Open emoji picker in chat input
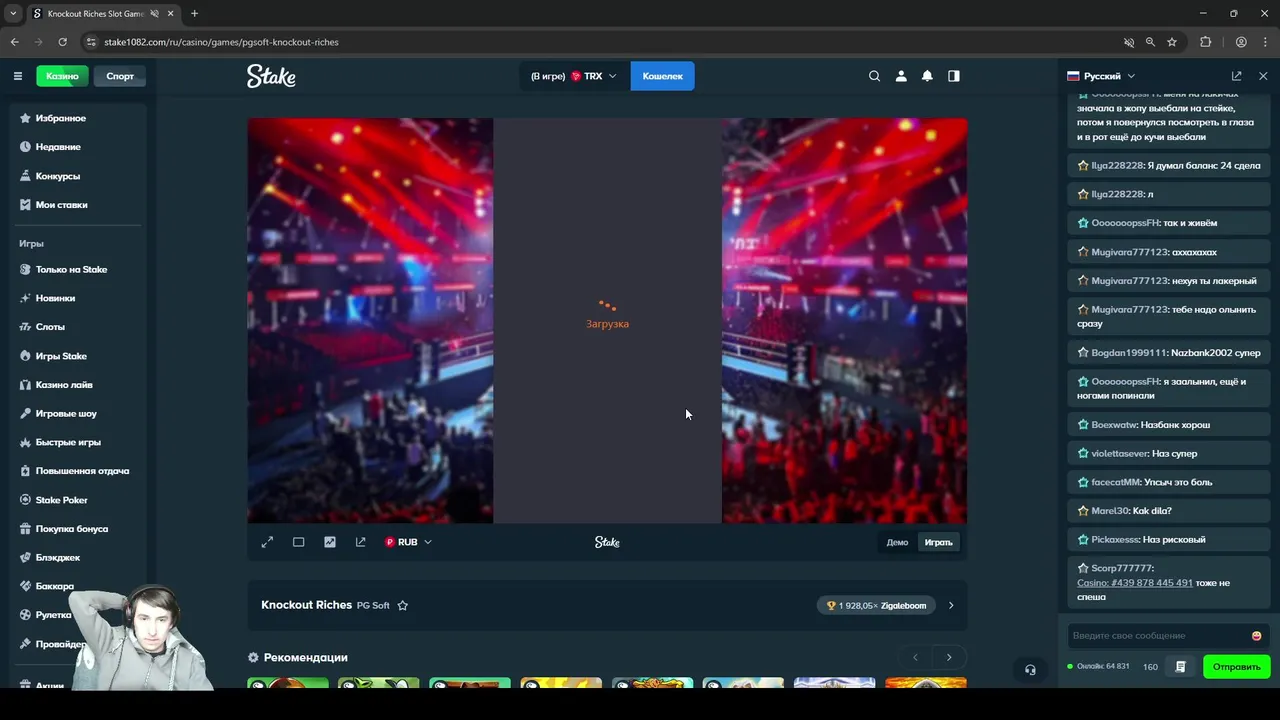 click(1256, 636)
